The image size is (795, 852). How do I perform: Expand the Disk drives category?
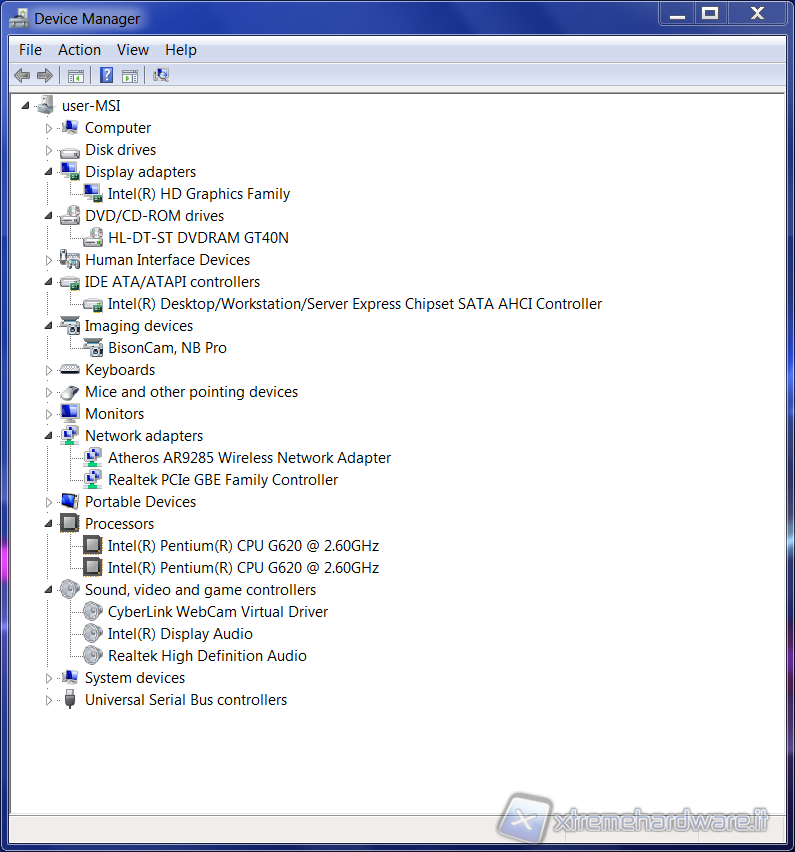coord(48,150)
